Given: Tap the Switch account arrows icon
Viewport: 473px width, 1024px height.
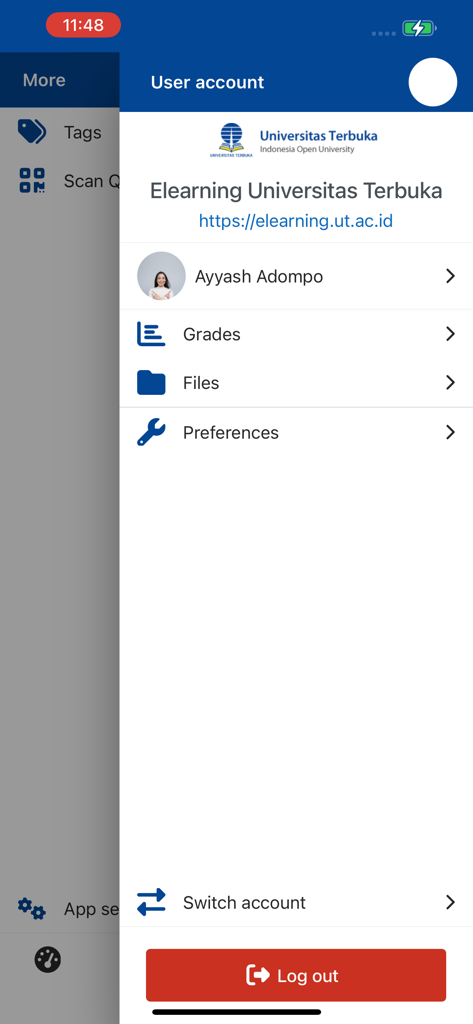Looking at the screenshot, I should point(151,903).
